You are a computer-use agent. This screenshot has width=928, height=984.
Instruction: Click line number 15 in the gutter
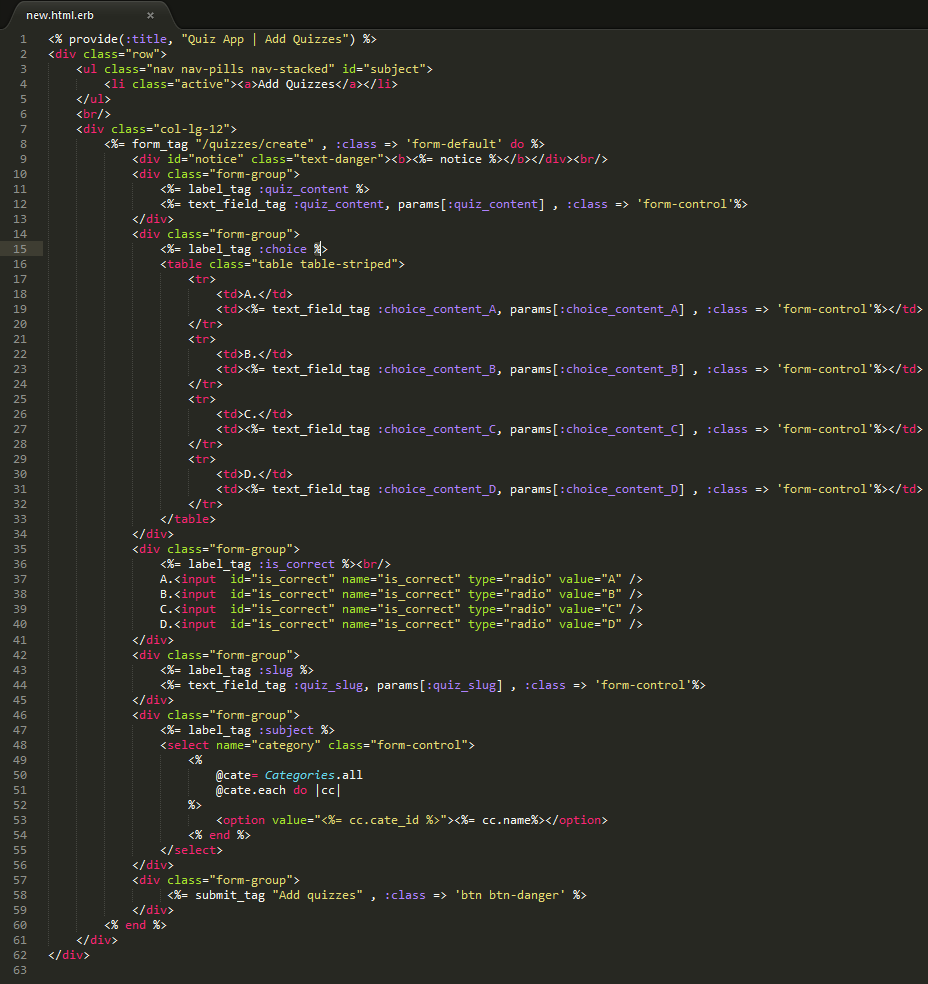point(20,249)
